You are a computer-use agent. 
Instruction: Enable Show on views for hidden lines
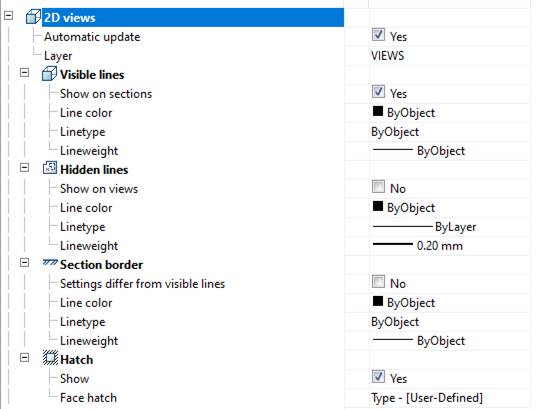378,187
